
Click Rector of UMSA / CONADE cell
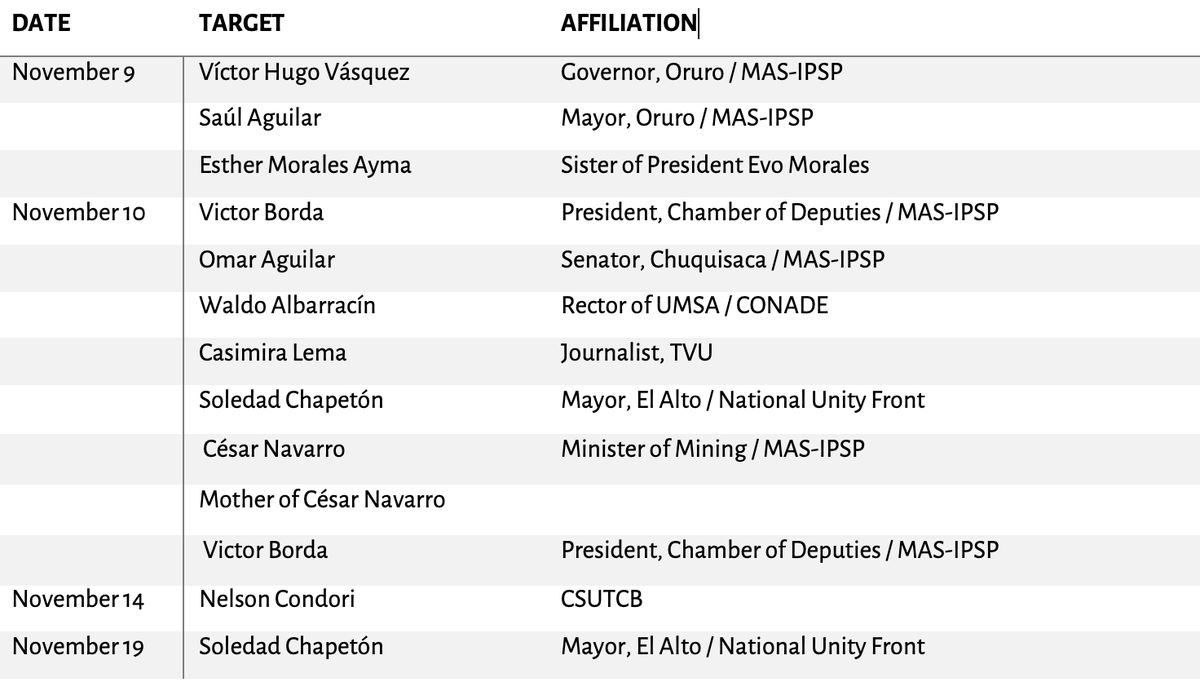[x=695, y=305]
